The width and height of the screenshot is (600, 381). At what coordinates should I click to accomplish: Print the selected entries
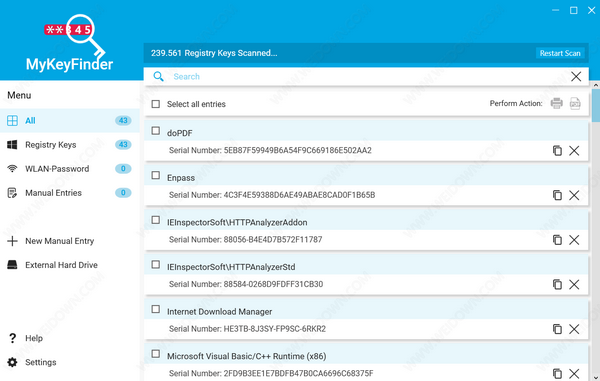click(x=556, y=103)
